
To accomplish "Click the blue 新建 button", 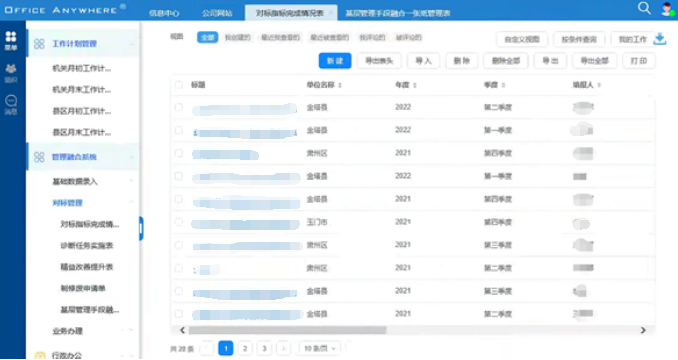I will click(x=335, y=61).
